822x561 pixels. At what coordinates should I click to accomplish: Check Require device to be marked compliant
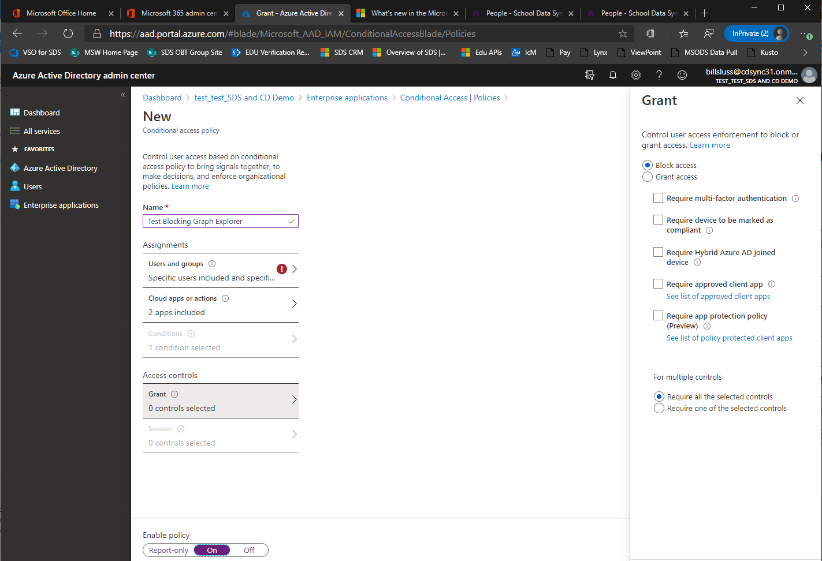[x=657, y=220]
